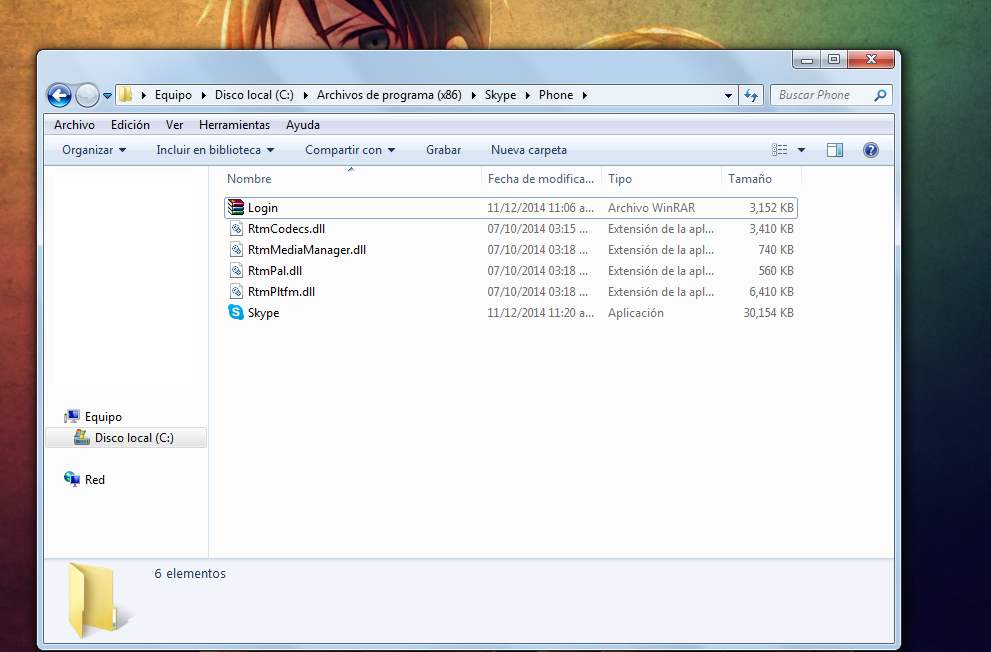Toggle the preview pane icon
The width and height of the screenshot is (991, 652).
[x=835, y=150]
